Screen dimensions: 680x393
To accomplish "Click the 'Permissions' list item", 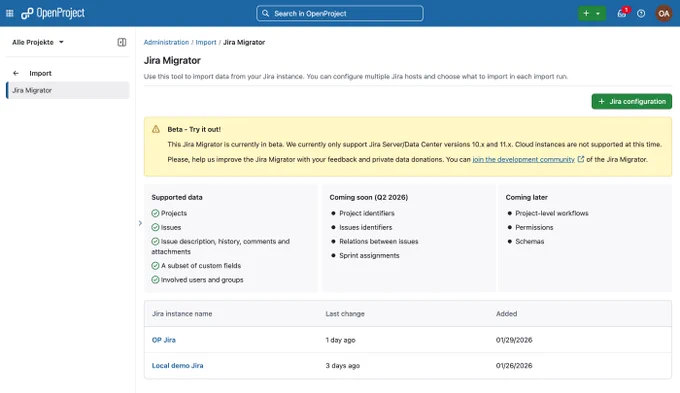I will pos(534,227).
